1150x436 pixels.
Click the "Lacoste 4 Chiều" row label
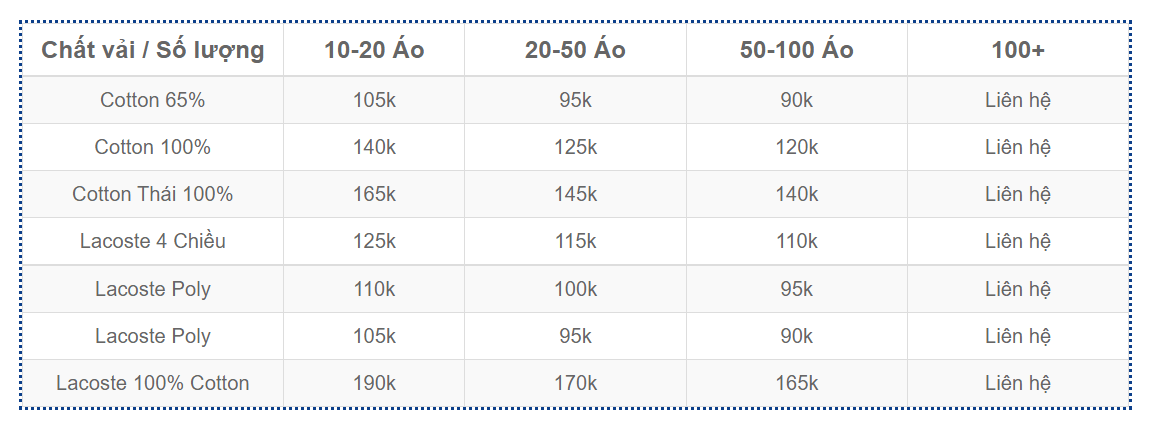pyautogui.click(x=152, y=241)
